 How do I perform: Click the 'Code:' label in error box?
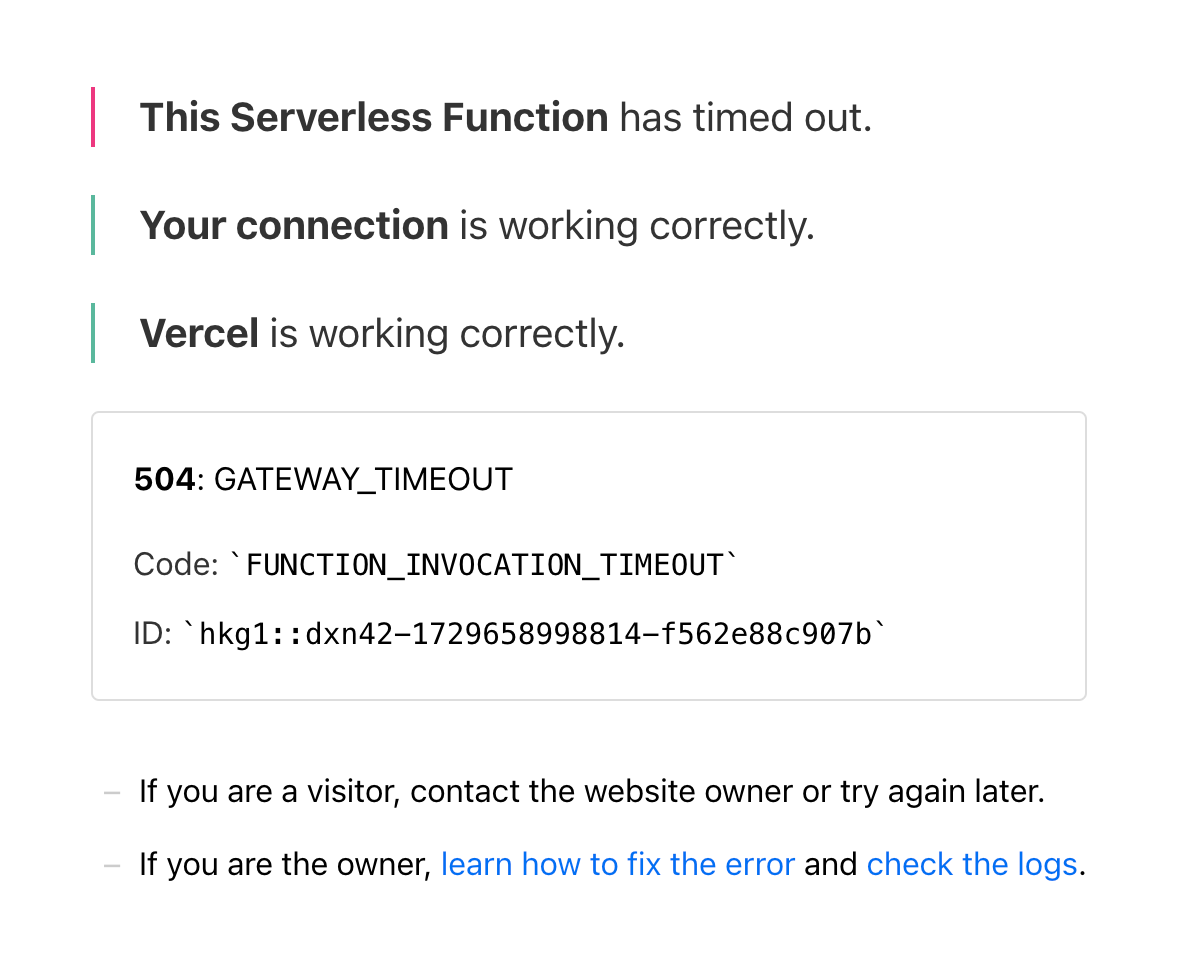point(176,565)
